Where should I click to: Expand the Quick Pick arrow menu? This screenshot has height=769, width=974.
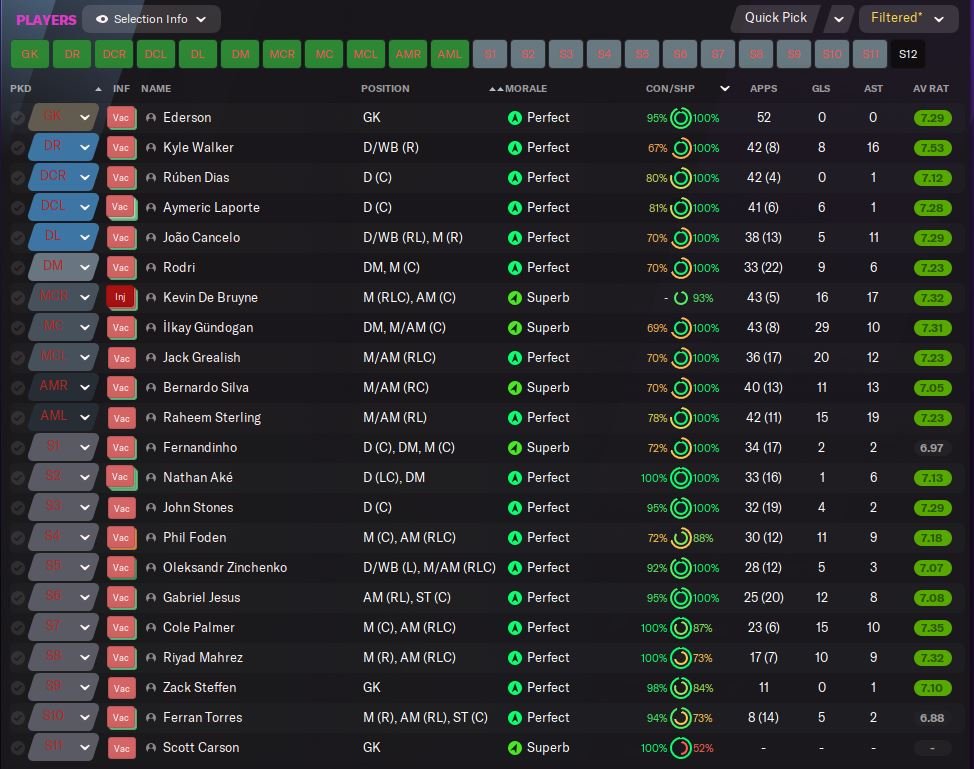(x=839, y=19)
